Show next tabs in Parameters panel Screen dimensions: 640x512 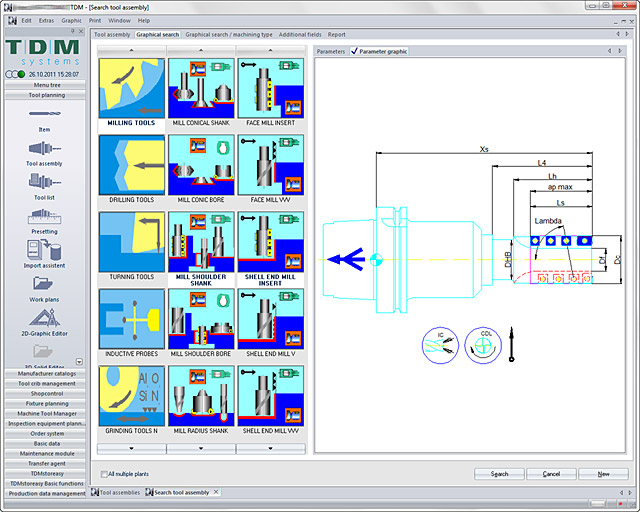pos(620,51)
